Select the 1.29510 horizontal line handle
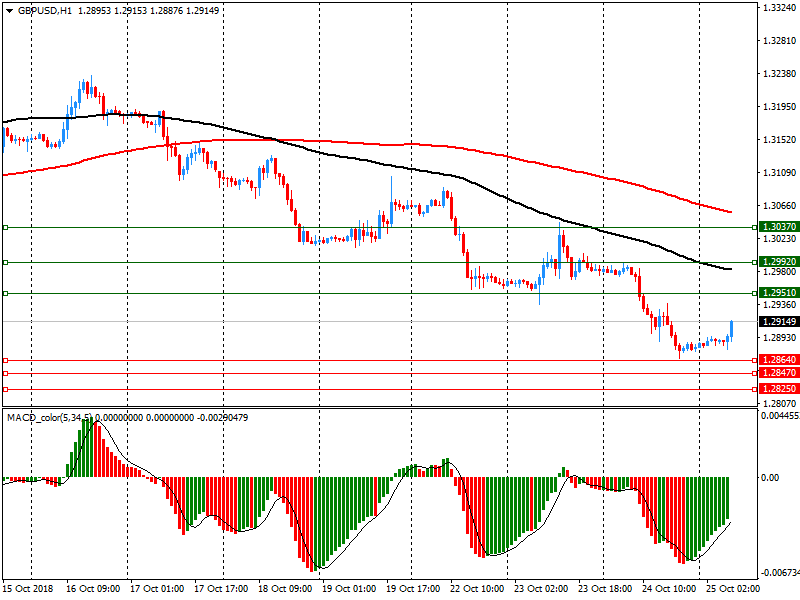800x600 pixels. click(5, 293)
